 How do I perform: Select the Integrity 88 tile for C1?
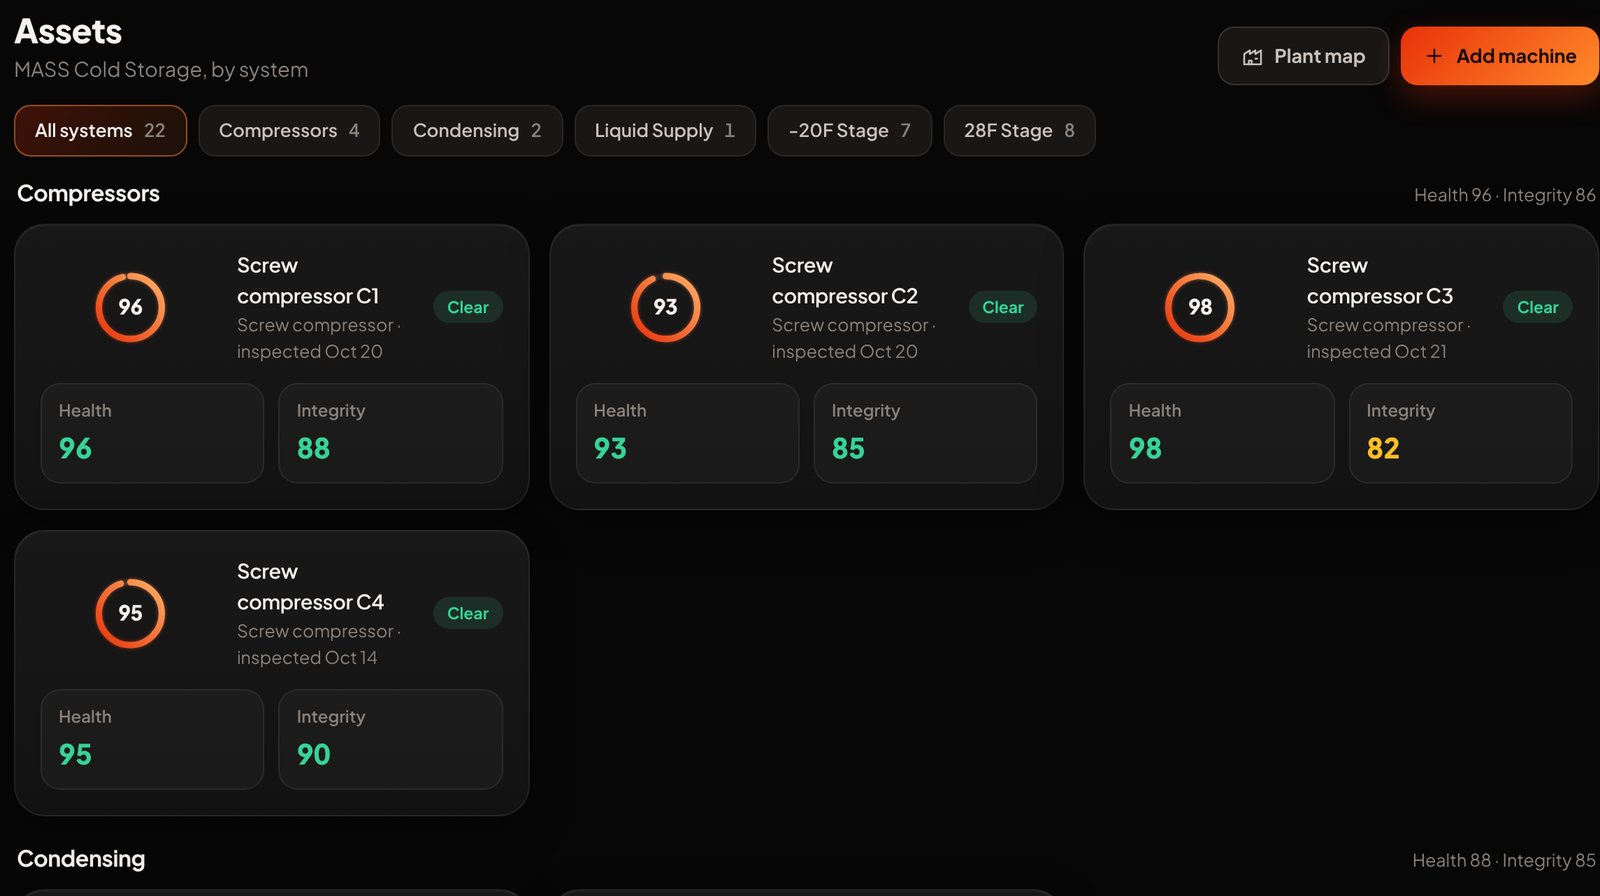[390, 433]
